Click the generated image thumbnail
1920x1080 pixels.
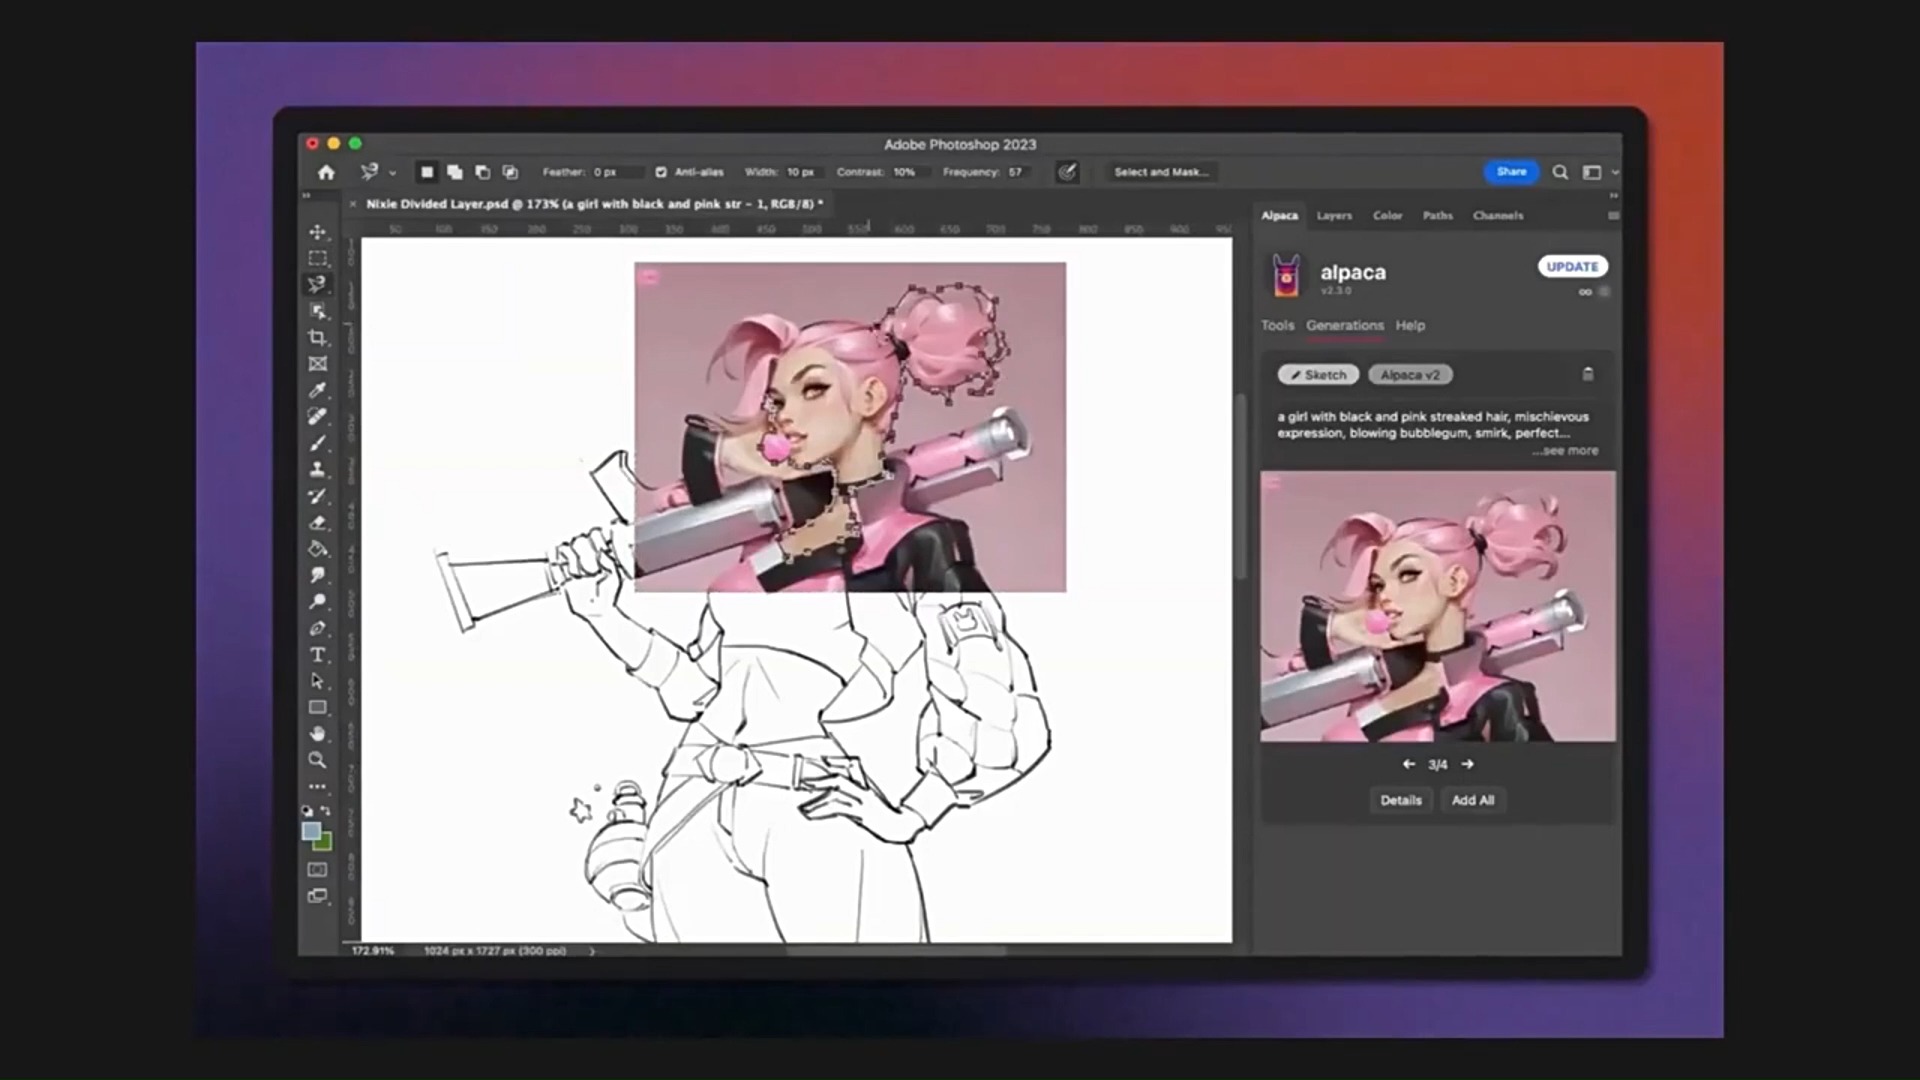[x=1437, y=606]
